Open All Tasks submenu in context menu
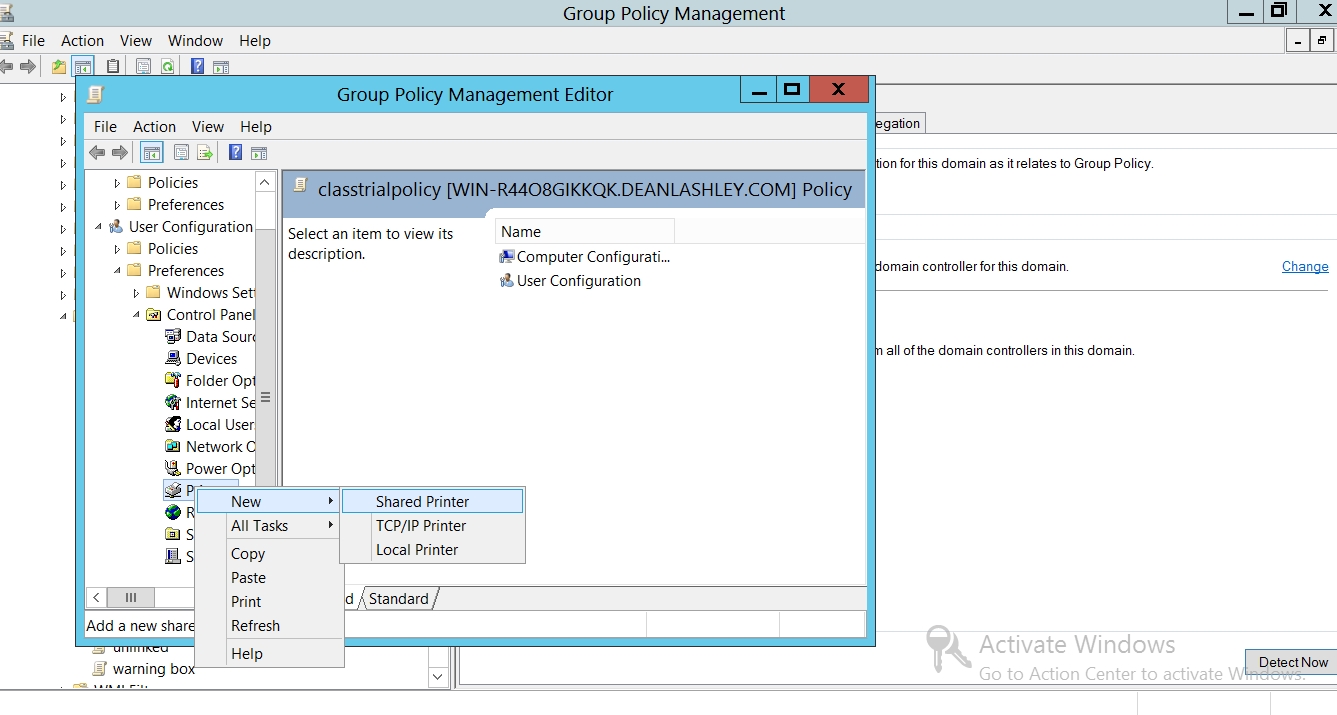 point(260,526)
